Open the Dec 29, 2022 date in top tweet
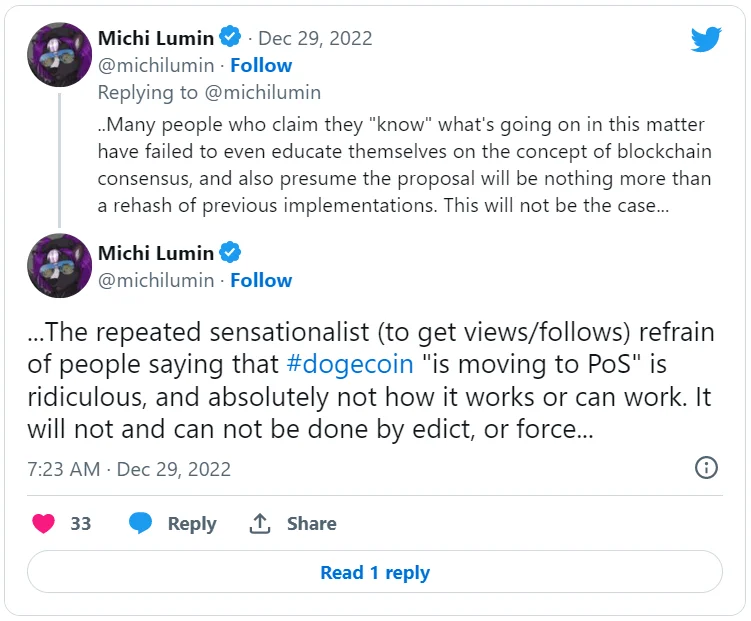The height and width of the screenshot is (621, 751). [x=315, y=38]
